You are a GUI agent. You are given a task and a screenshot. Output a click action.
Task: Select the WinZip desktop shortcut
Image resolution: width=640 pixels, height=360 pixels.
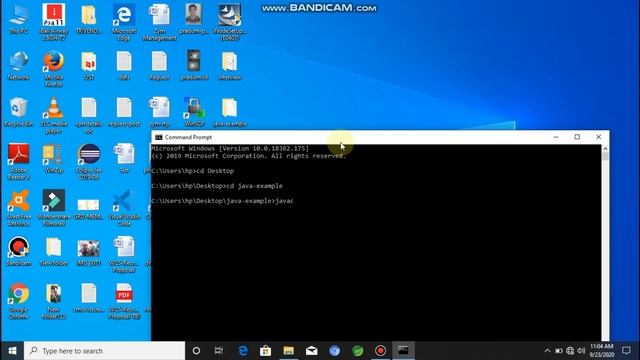[x=53, y=158]
